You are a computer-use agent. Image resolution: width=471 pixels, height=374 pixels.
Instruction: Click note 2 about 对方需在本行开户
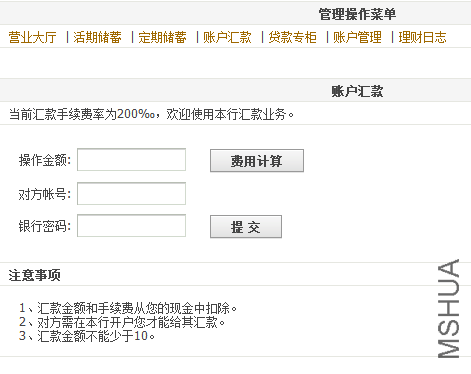pos(122,322)
